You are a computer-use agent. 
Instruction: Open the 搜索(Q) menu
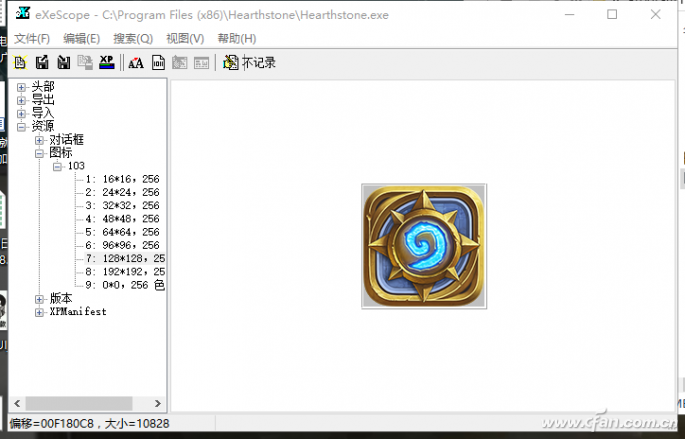pos(133,38)
